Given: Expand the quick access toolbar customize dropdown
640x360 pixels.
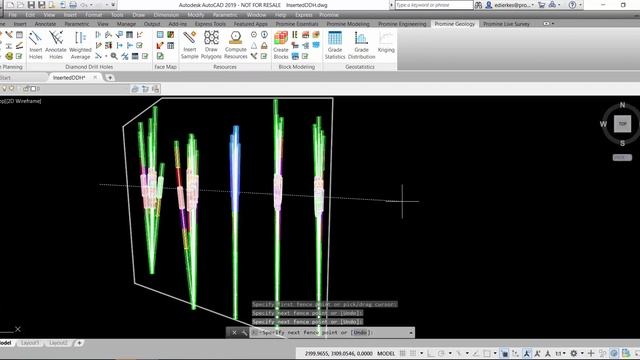Looking at the screenshot, I should [x=113, y=5].
